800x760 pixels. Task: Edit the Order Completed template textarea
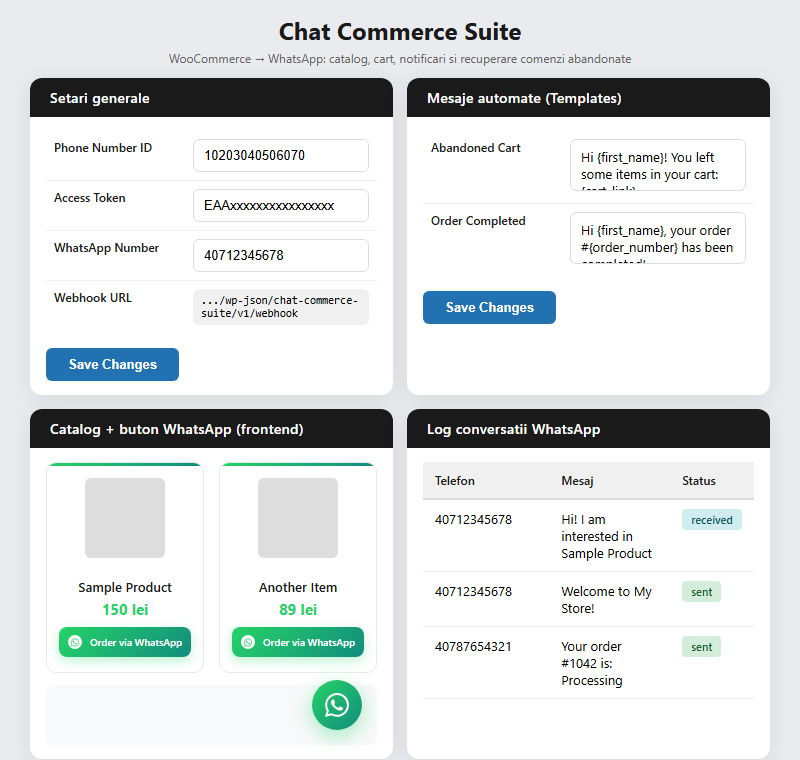coord(658,238)
